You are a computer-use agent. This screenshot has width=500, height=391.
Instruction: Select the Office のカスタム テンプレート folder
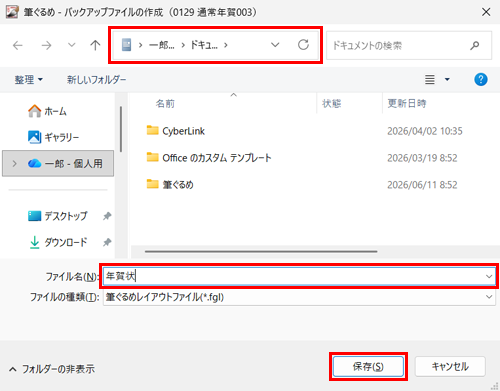(209, 158)
